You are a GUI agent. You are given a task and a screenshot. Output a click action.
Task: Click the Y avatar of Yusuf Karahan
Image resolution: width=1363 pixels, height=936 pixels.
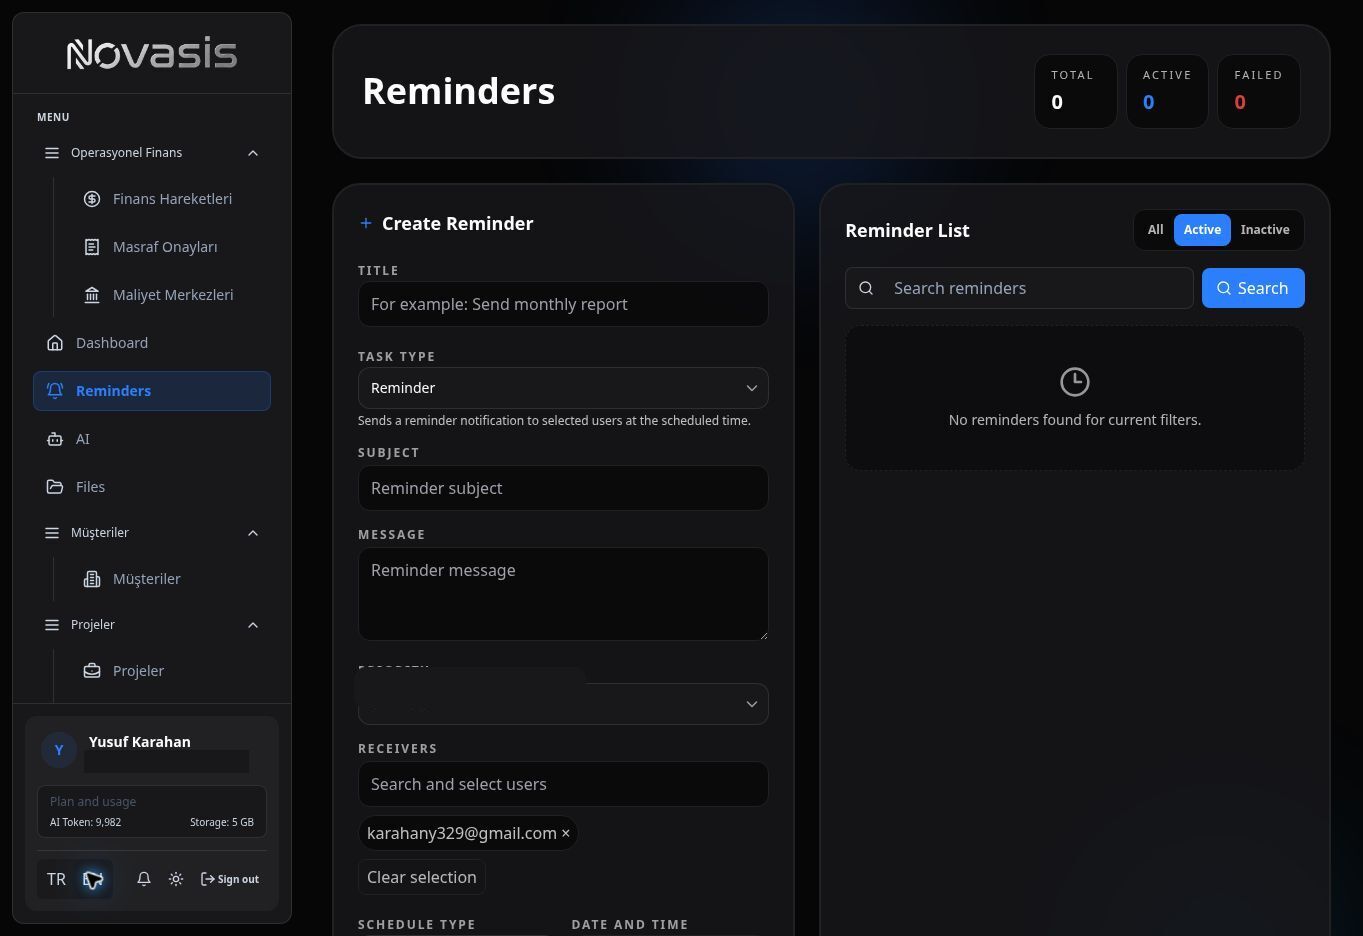(59, 749)
